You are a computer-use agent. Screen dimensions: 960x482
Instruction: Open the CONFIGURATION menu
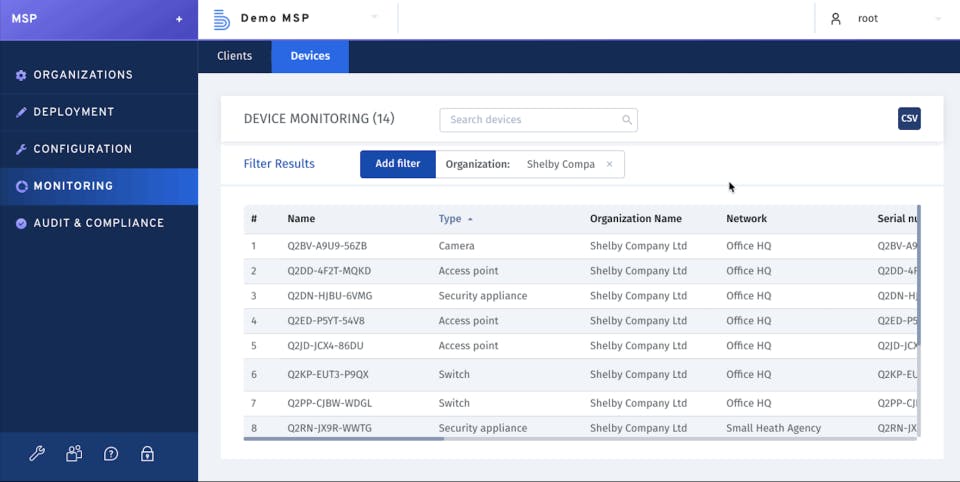click(99, 149)
